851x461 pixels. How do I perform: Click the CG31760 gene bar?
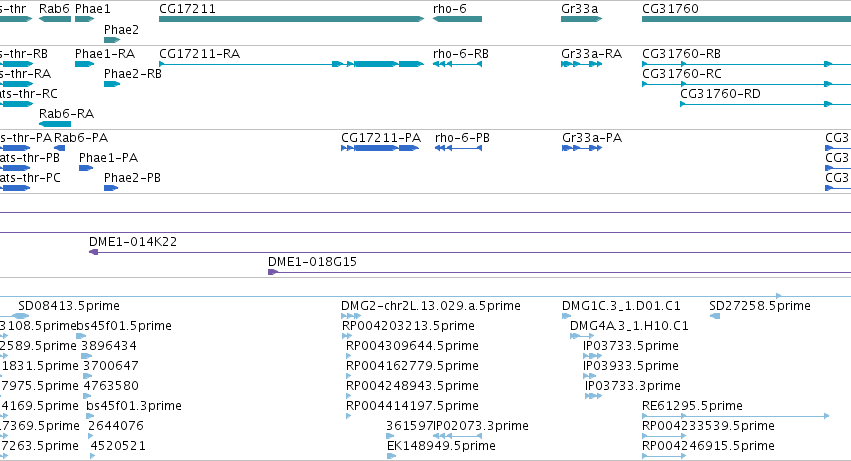coord(746,19)
